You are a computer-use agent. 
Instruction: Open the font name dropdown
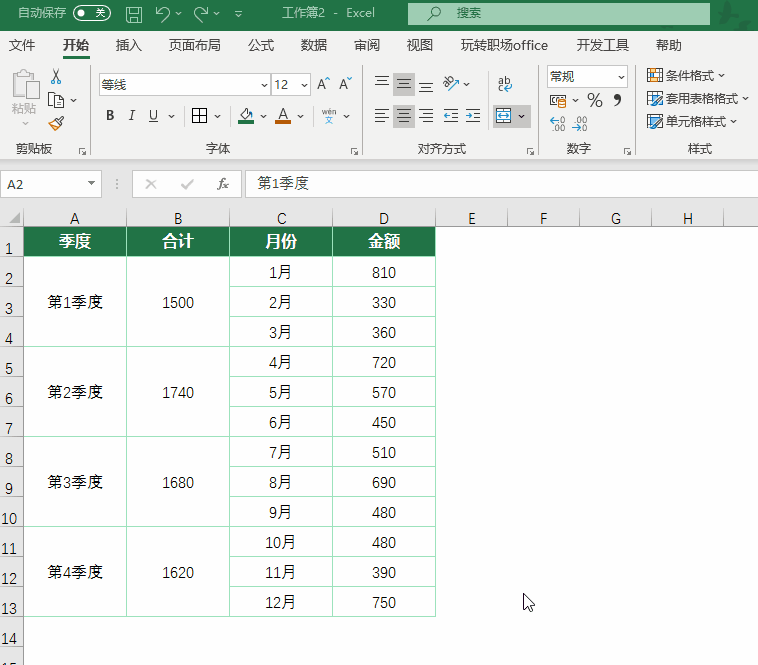click(x=264, y=85)
